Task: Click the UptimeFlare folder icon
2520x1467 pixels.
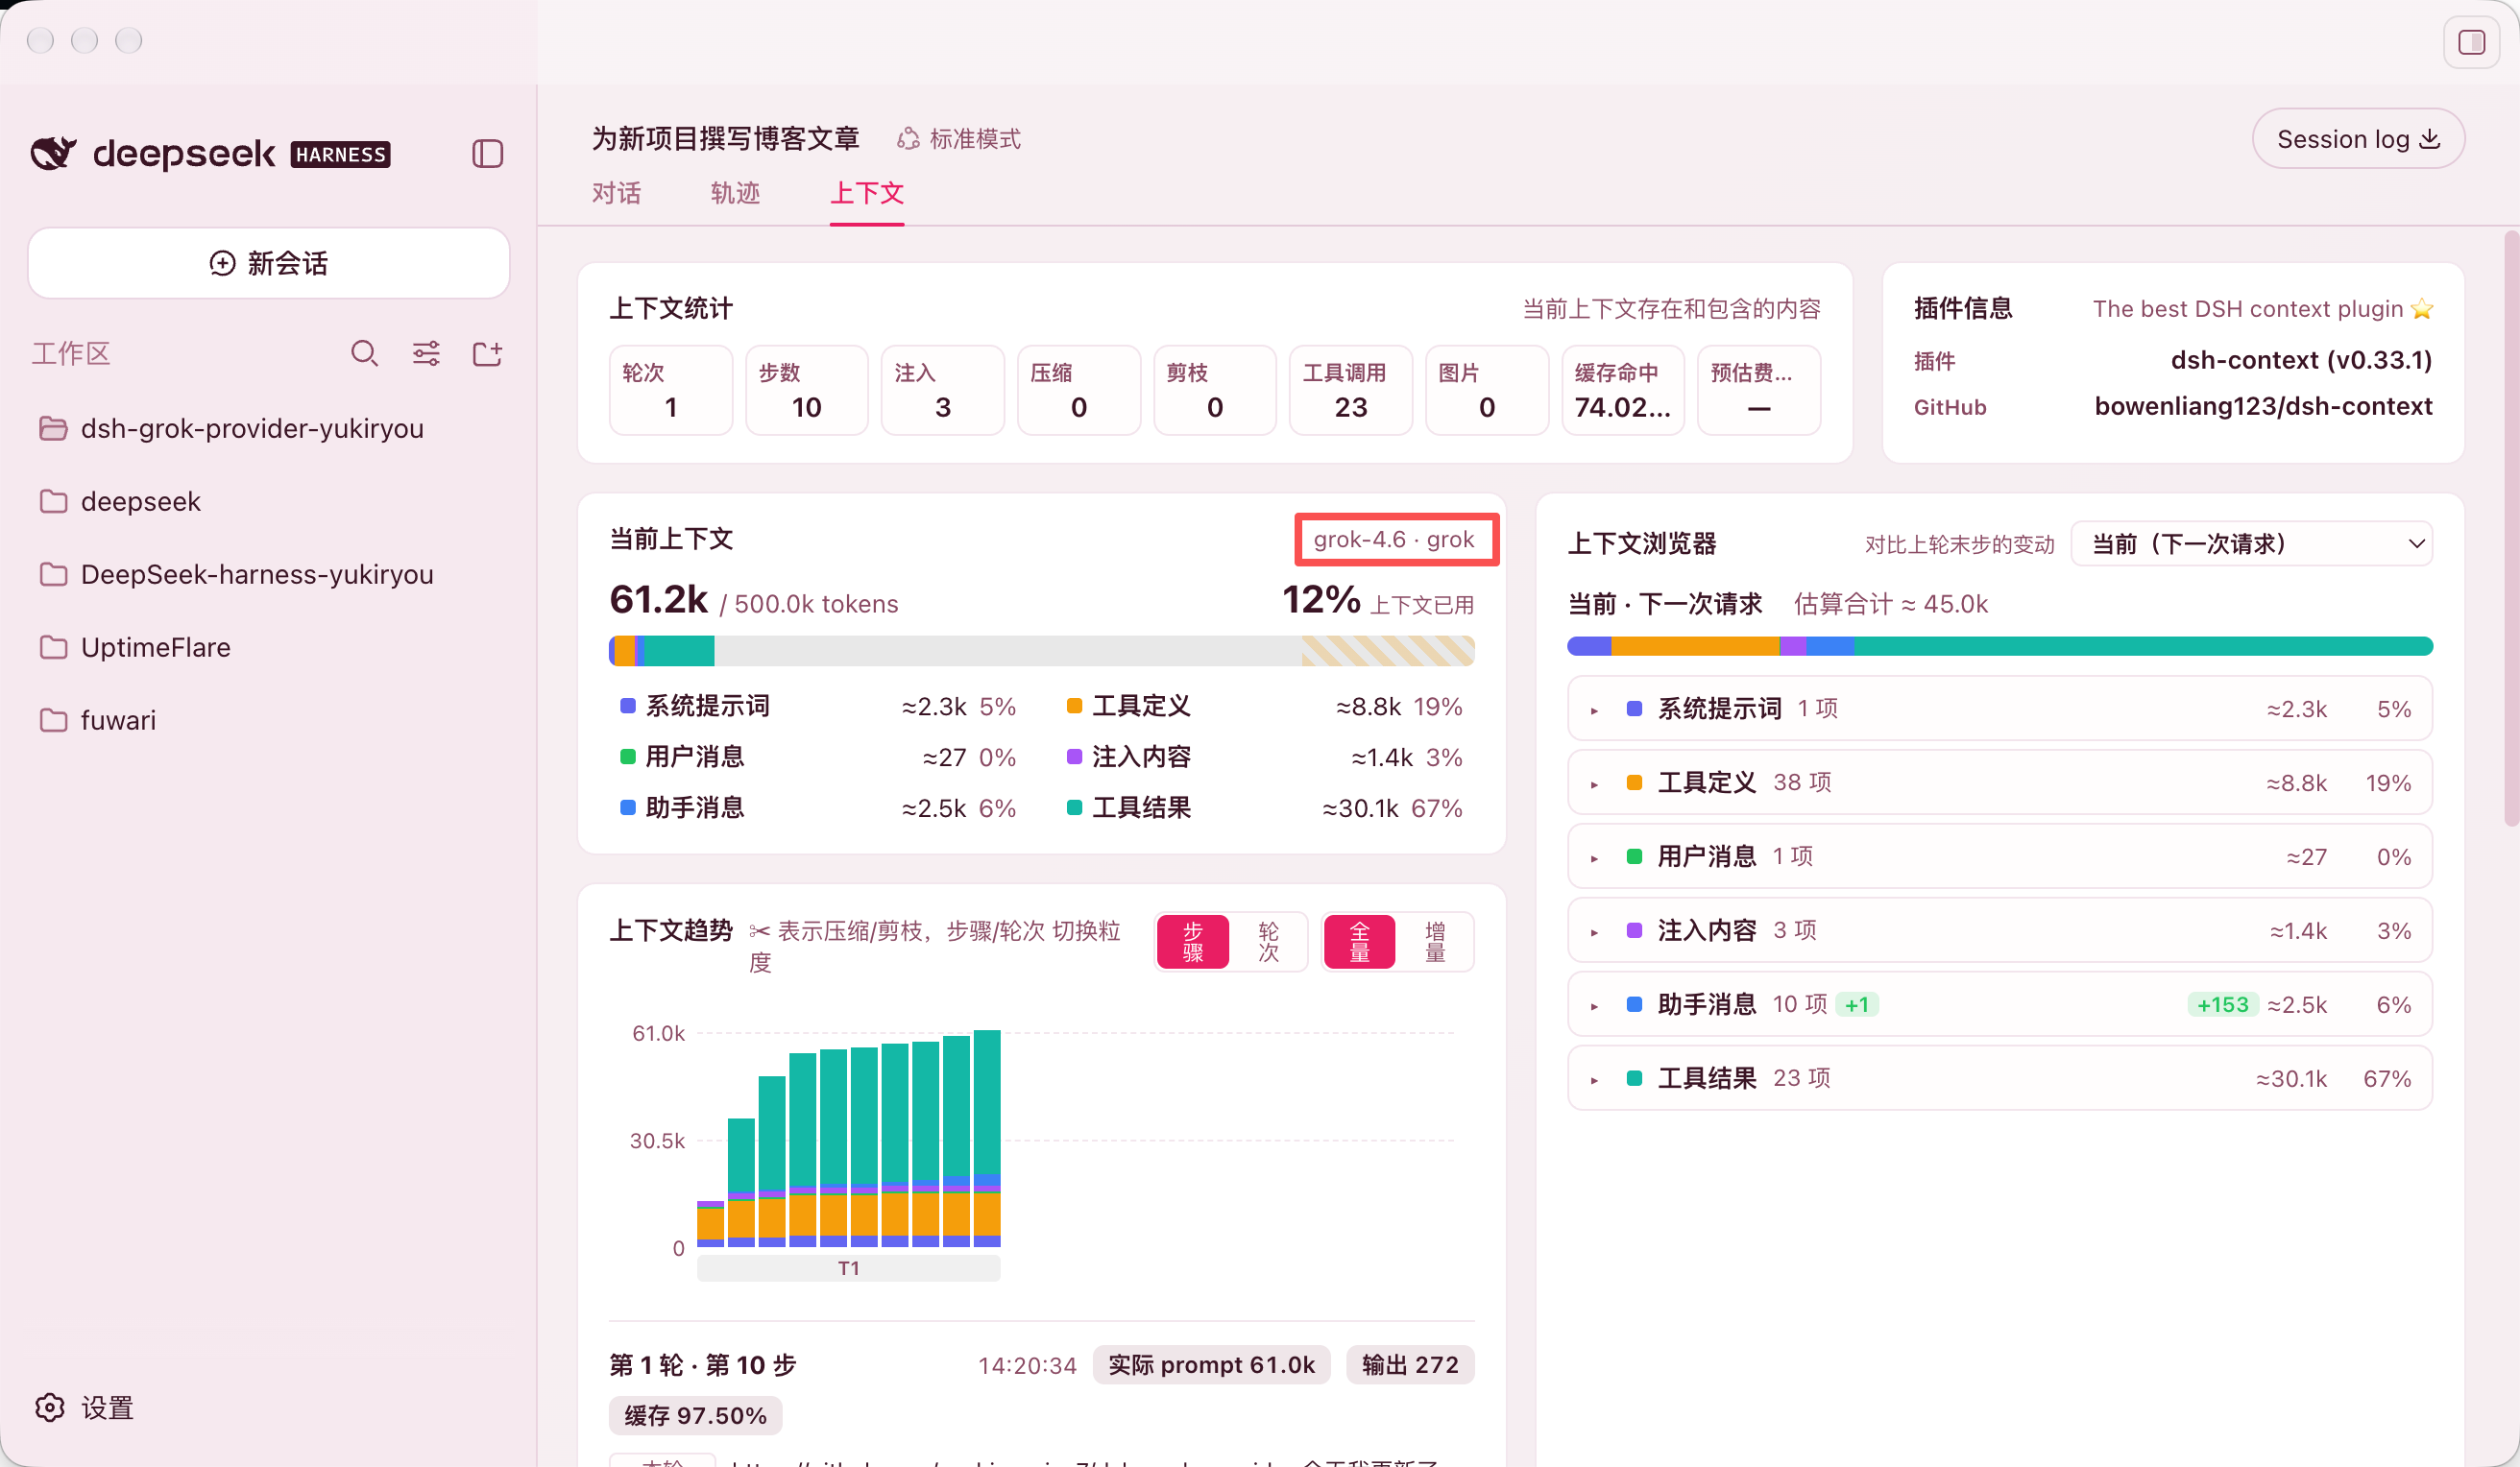Action: 53,647
